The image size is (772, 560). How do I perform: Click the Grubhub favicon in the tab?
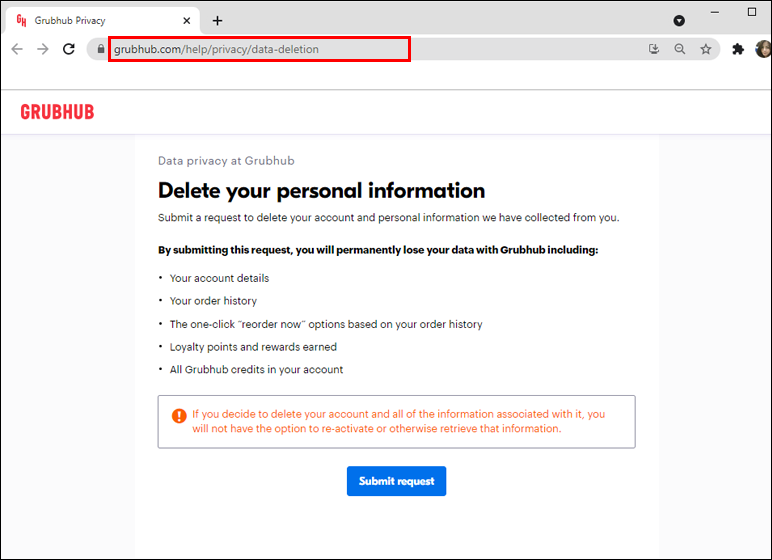click(21, 21)
